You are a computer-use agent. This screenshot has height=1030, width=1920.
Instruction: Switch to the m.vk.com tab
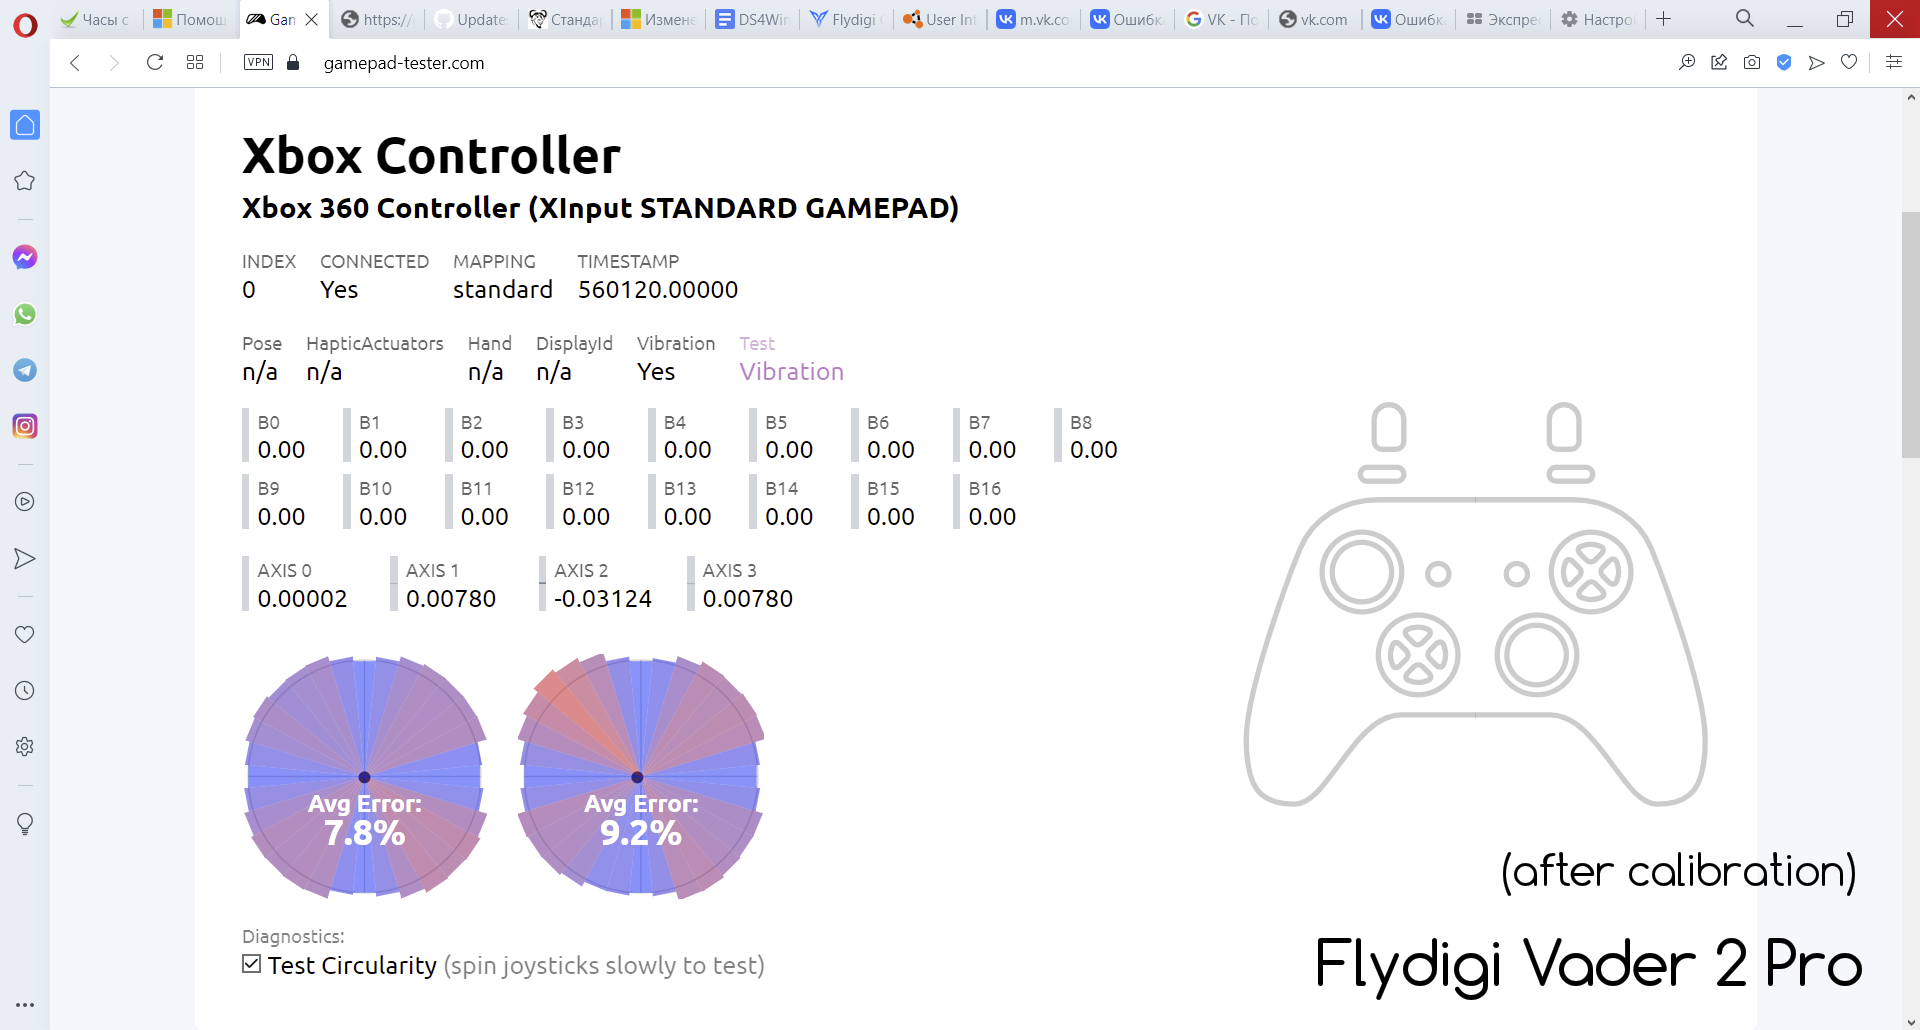[1034, 19]
